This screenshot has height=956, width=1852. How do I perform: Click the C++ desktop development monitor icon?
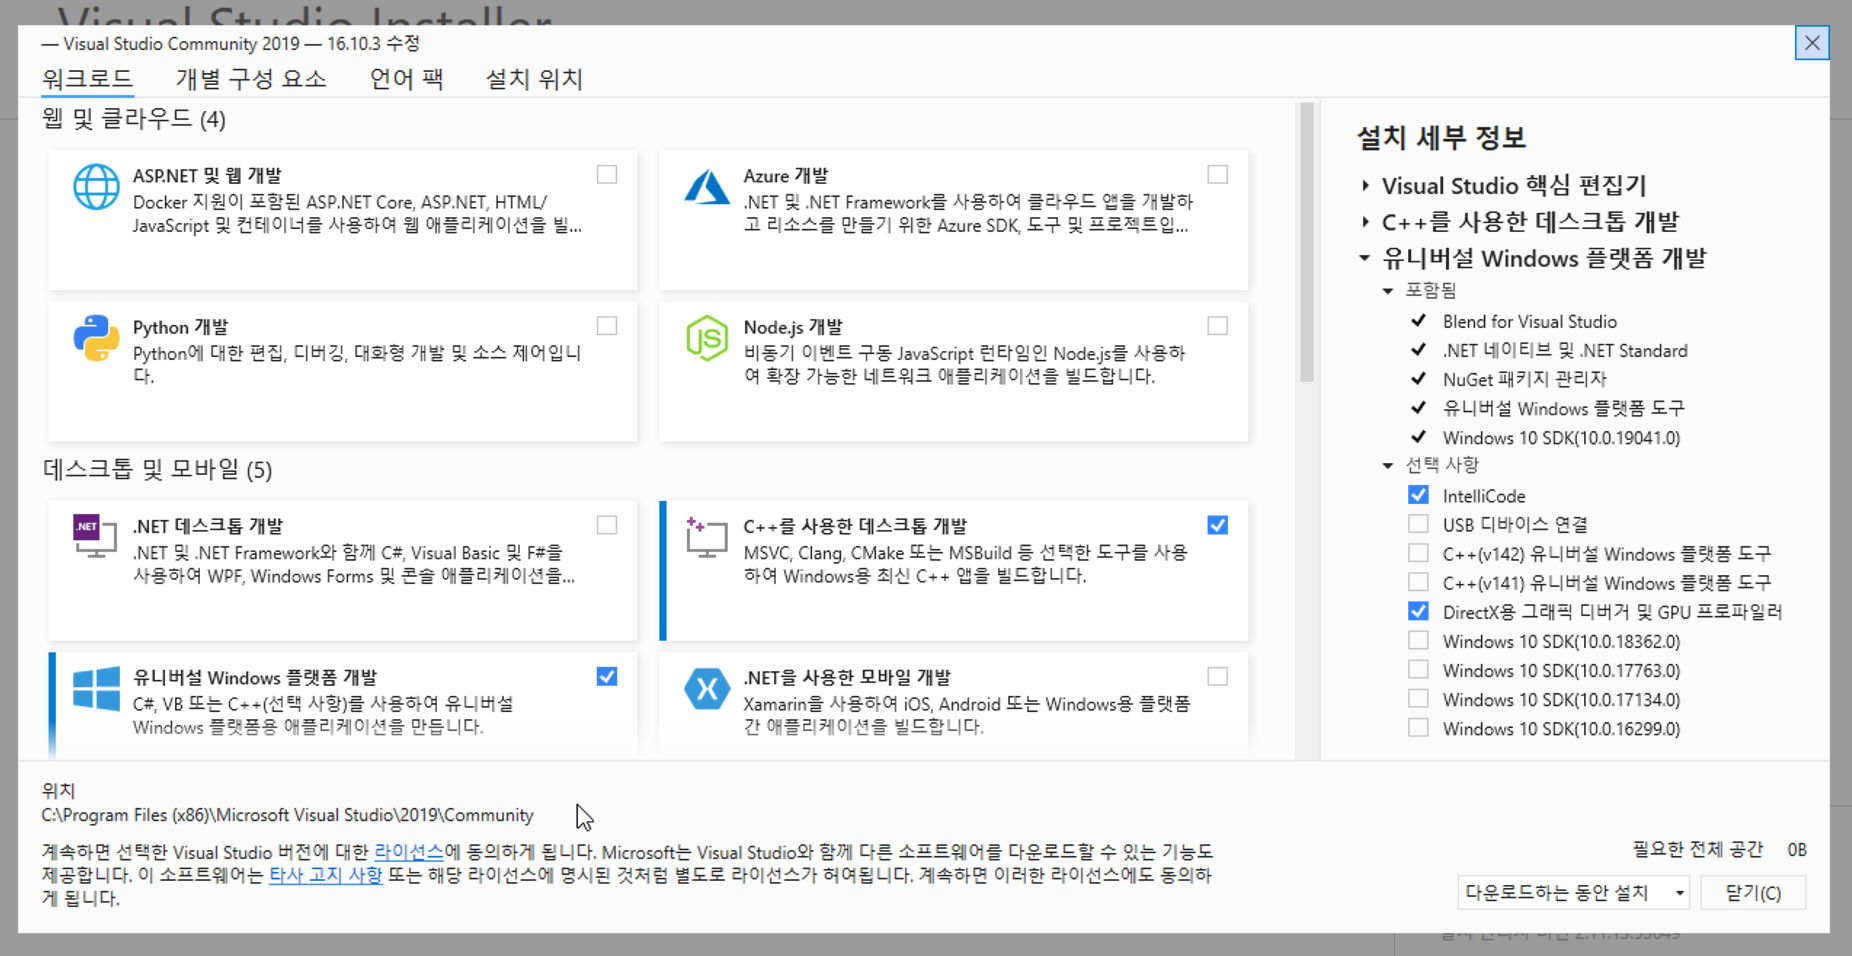[706, 537]
